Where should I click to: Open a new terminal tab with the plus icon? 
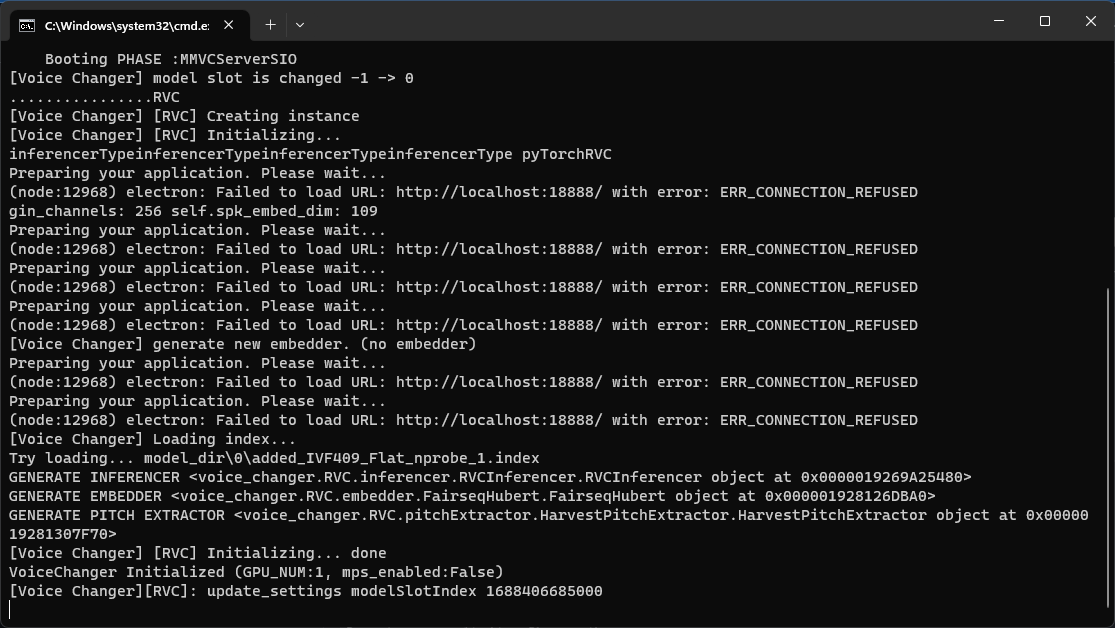pyautogui.click(x=270, y=25)
